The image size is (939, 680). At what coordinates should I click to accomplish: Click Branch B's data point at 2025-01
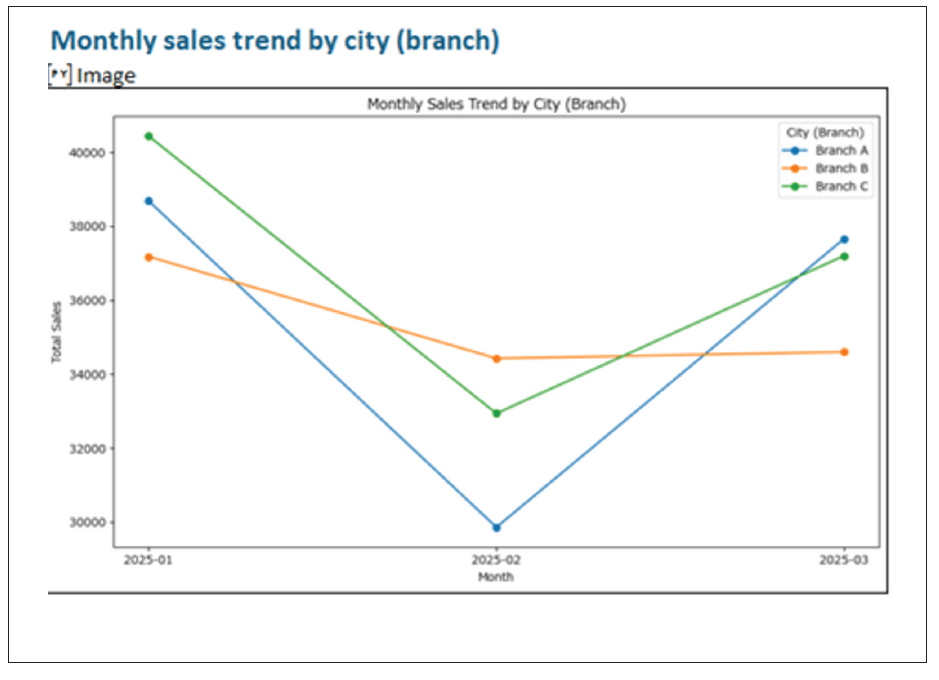[x=149, y=257]
